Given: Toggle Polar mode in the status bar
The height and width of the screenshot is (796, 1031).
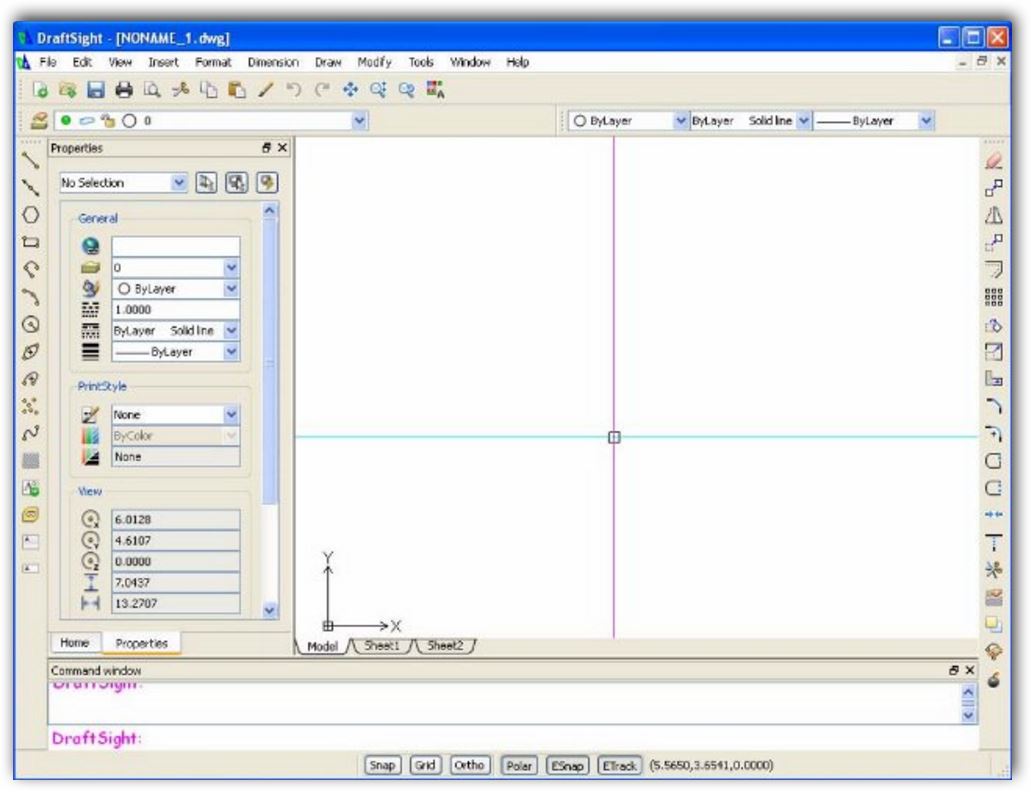Looking at the screenshot, I should point(519,766).
